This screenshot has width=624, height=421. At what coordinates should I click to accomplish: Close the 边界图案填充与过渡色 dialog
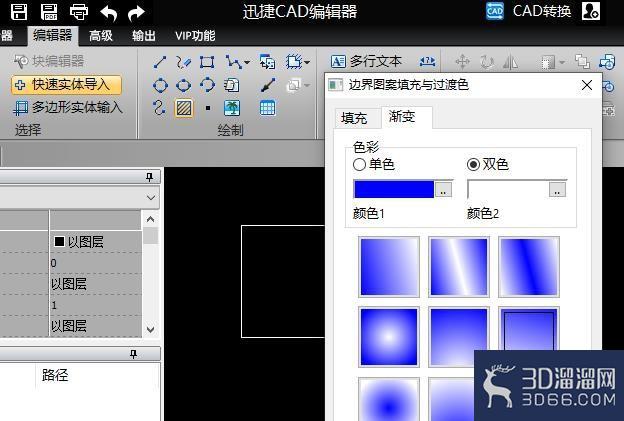[587, 85]
